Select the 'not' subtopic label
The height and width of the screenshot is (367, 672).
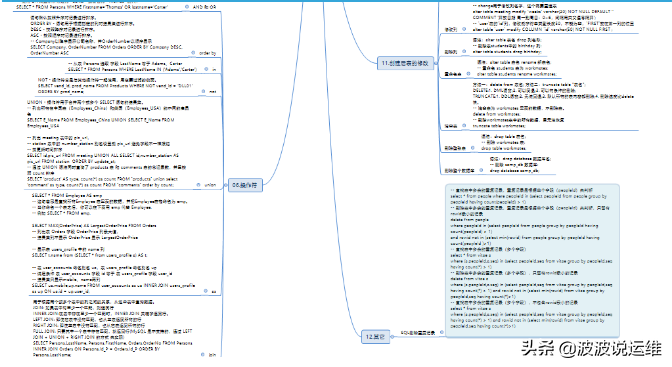click(213, 91)
